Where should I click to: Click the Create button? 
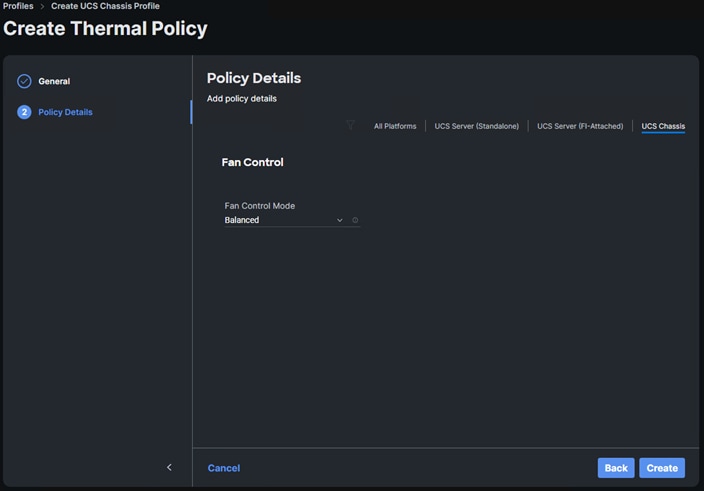[662, 468]
